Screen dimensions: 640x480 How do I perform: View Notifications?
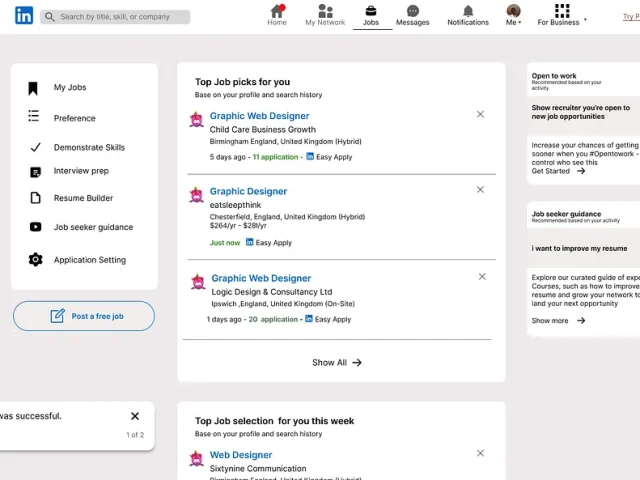(468, 16)
